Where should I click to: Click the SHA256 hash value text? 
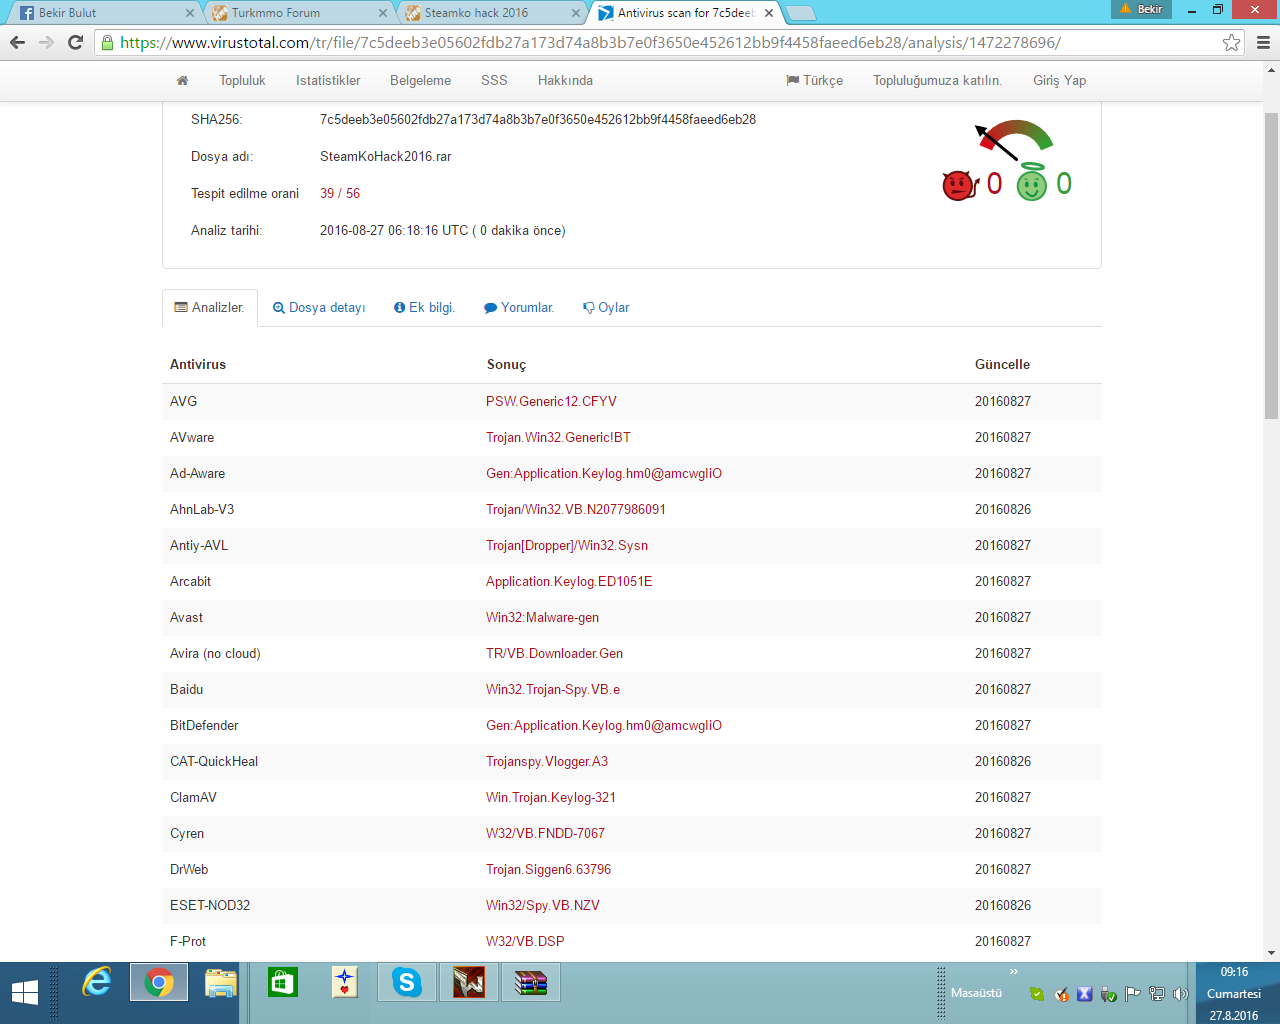(538, 120)
